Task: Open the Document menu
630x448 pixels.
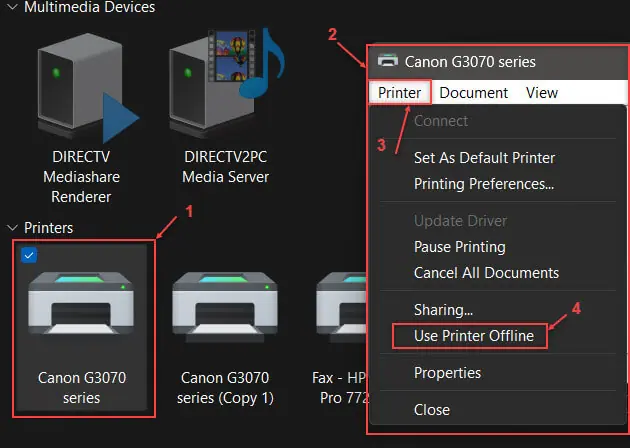Action: 474,93
